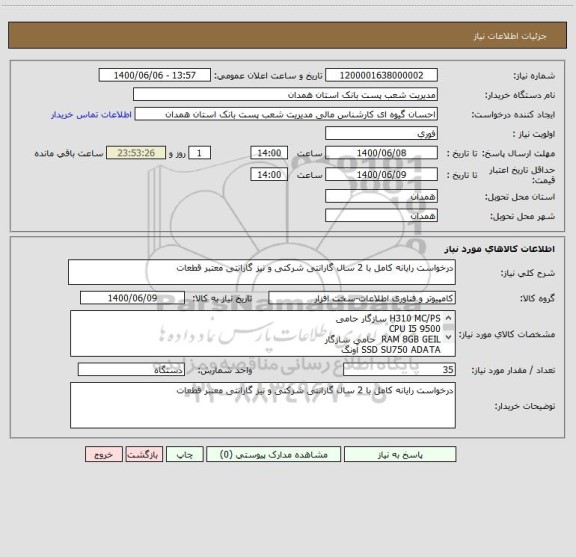576x557 pixels.
Task: Click label ساعت باقی مانده
Action: (x=69, y=154)
